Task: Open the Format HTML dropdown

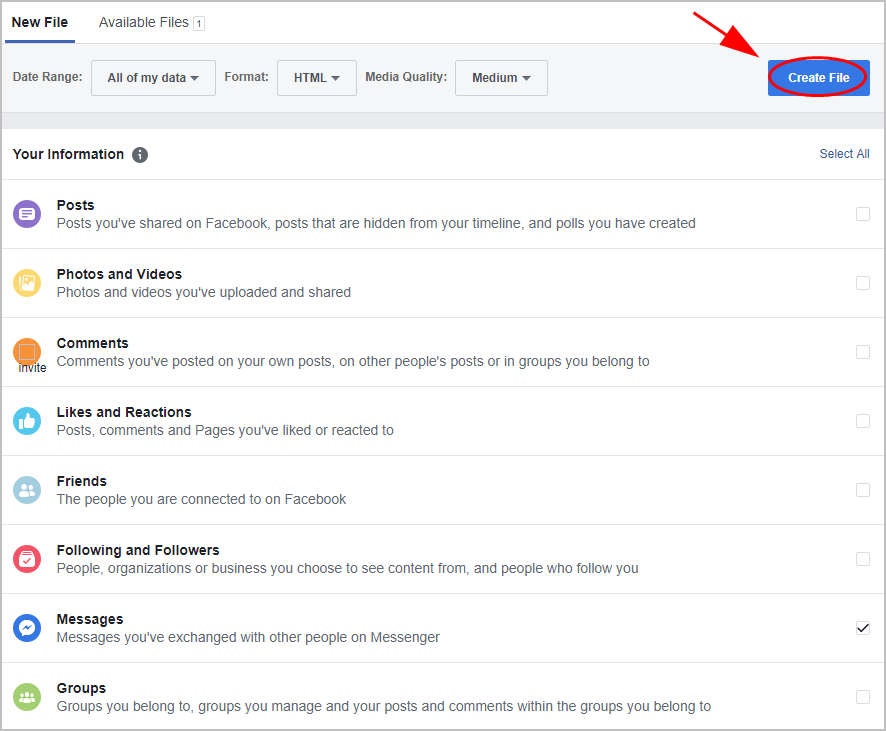Action: (316, 78)
